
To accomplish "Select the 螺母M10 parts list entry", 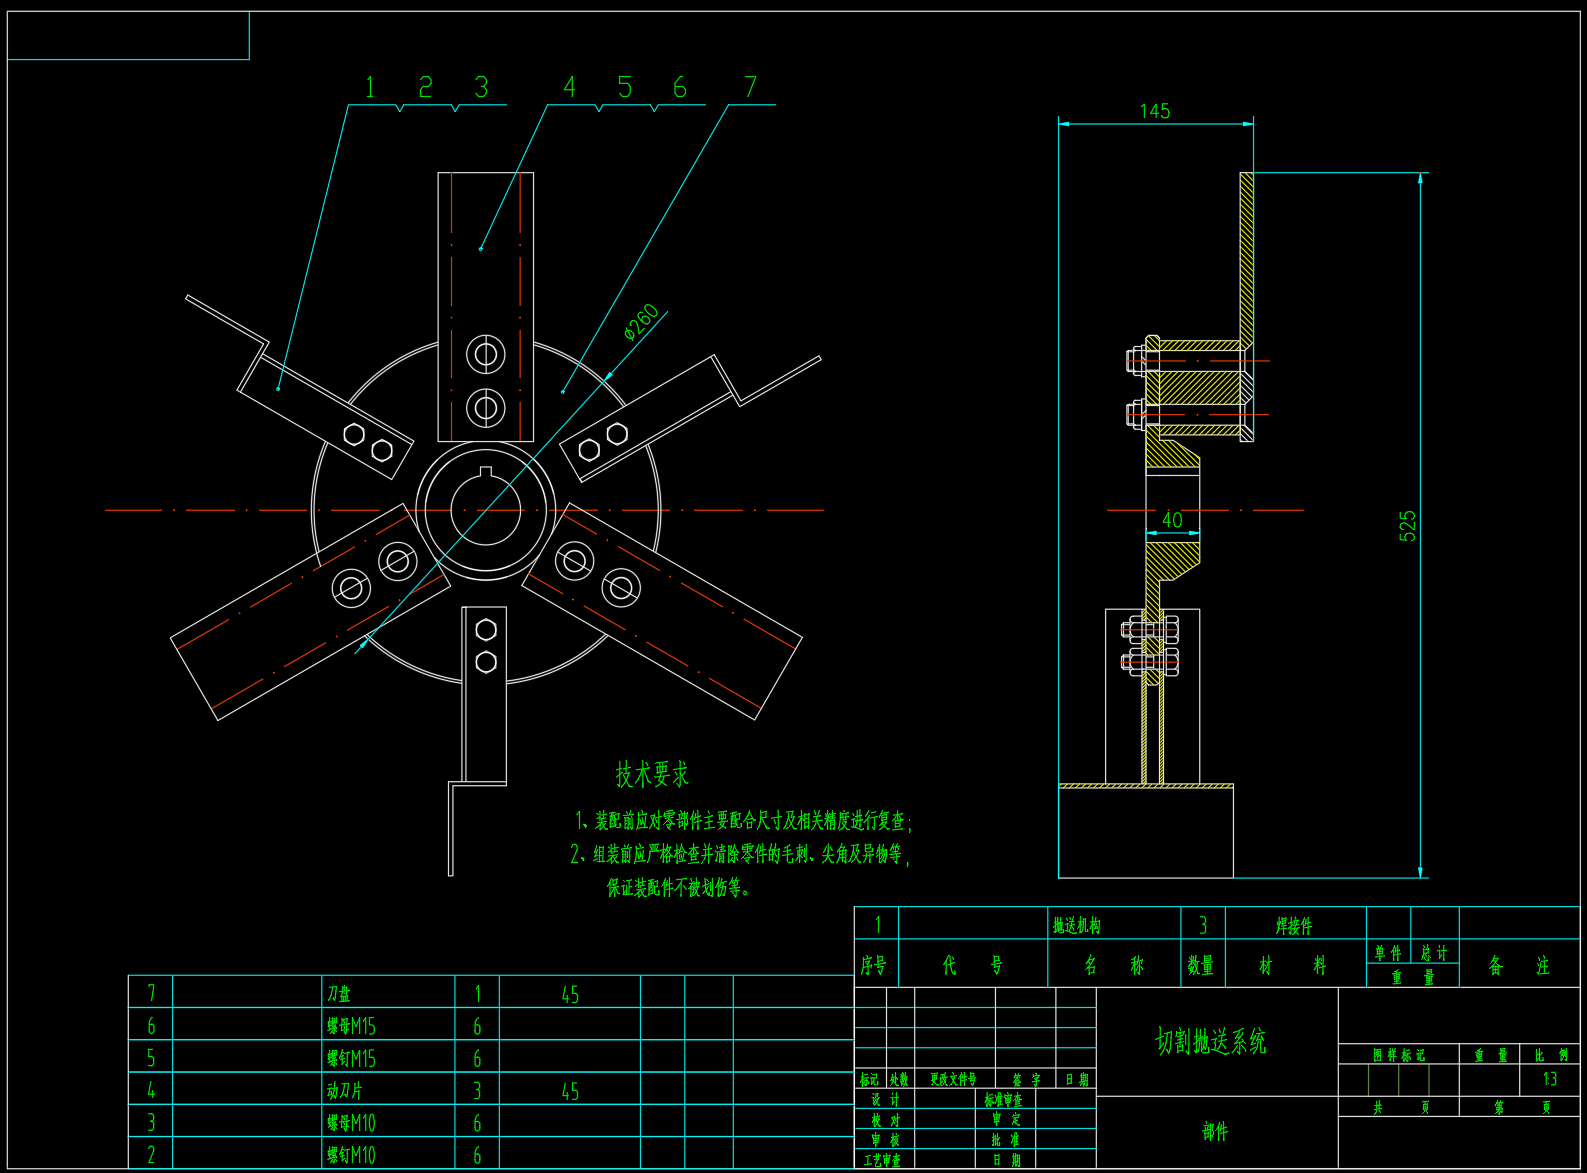I will pos(351,1123).
